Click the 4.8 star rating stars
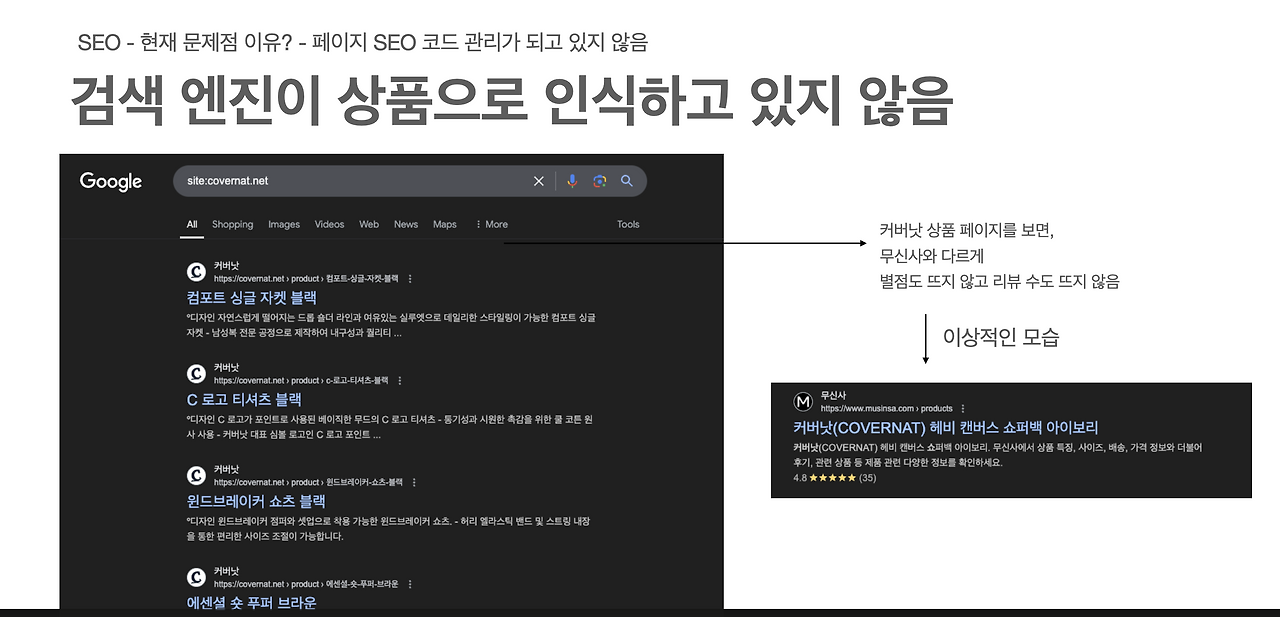This screenshot has height=617, width=1280. pos(832,478)
